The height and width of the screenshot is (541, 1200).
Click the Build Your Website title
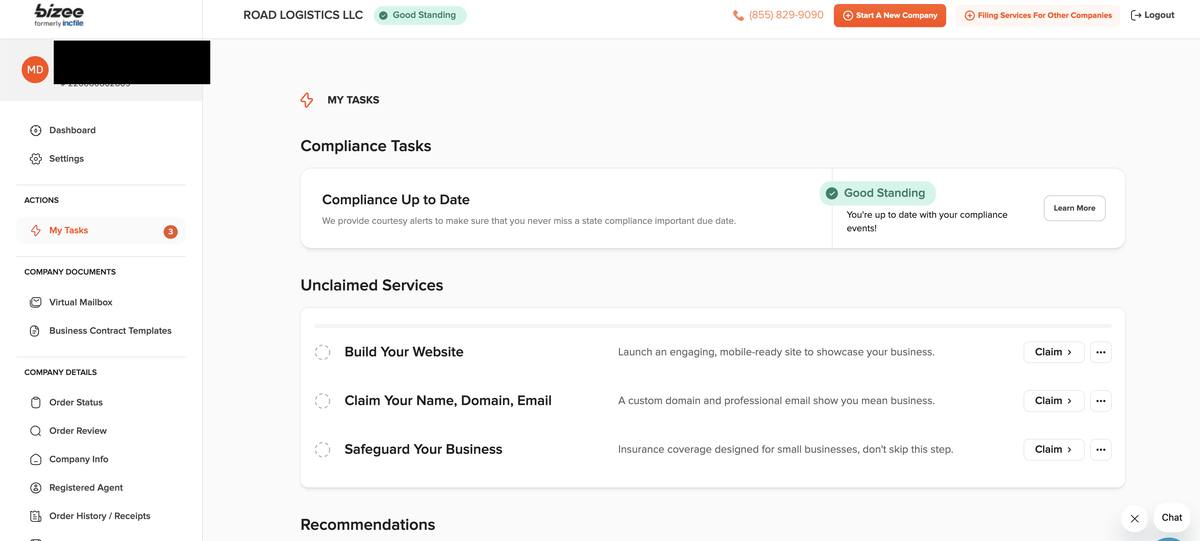[404, 352]
